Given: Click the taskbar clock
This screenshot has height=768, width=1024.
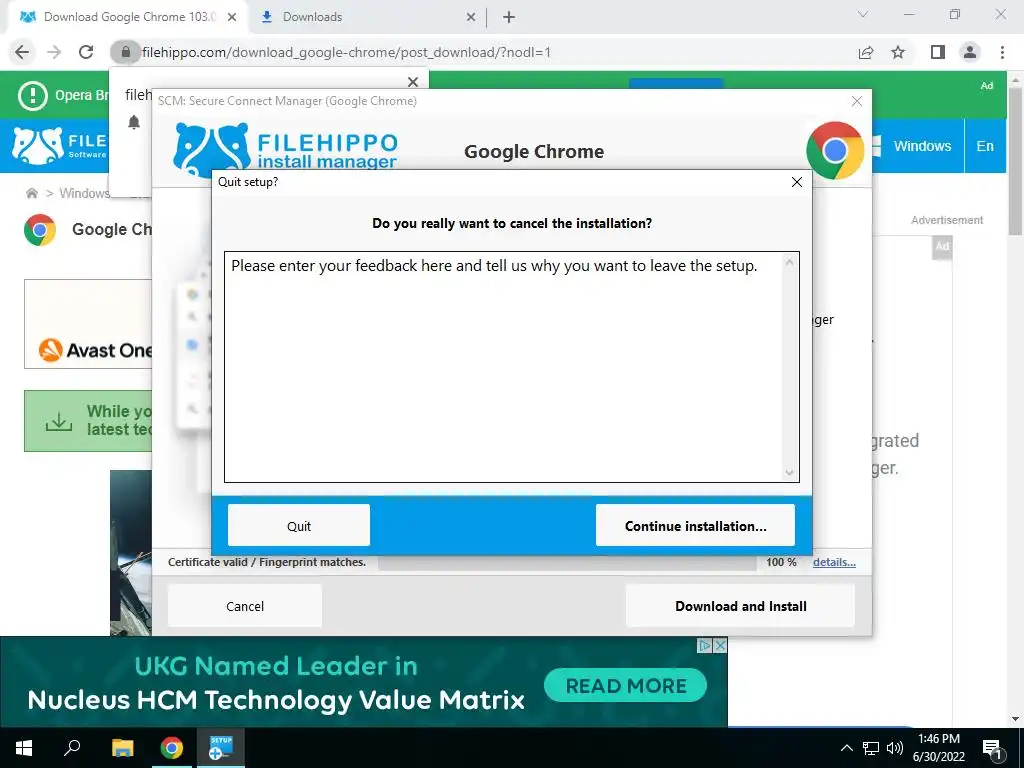Looking at the screenshot, I should point(938,748).
